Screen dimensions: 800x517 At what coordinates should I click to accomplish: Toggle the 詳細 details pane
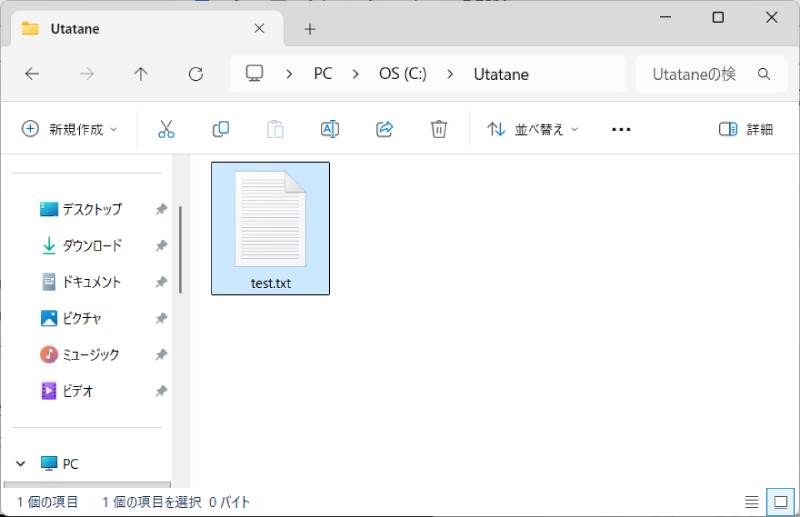tap(746, 129)
